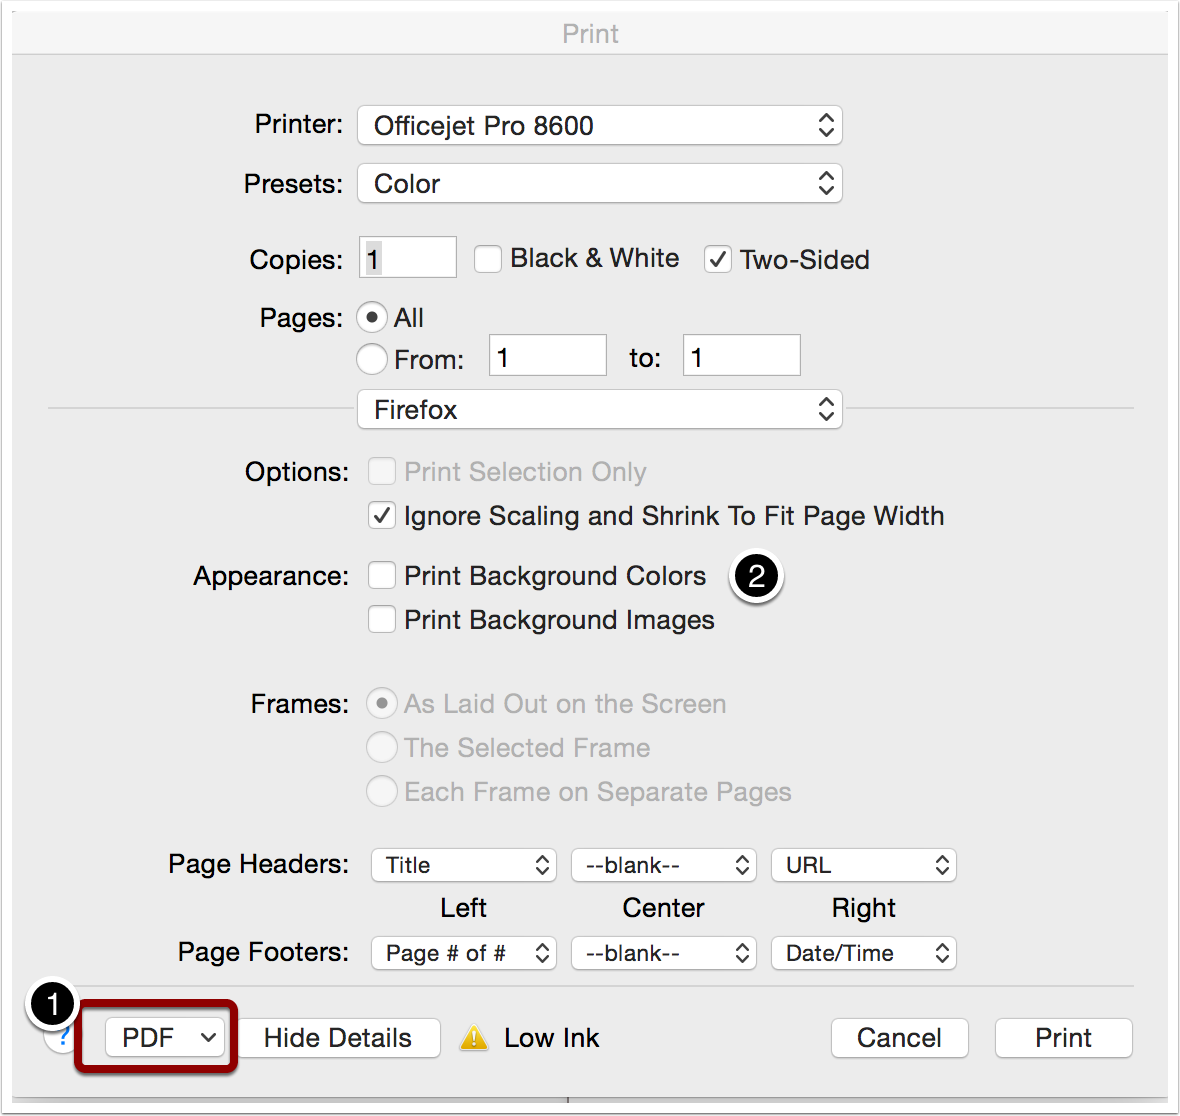Uncheck Ignore Scaling and Shrink To Fit
Image resolution: width=1180 pixels, height=1116 pixels.
pos(382,515)
